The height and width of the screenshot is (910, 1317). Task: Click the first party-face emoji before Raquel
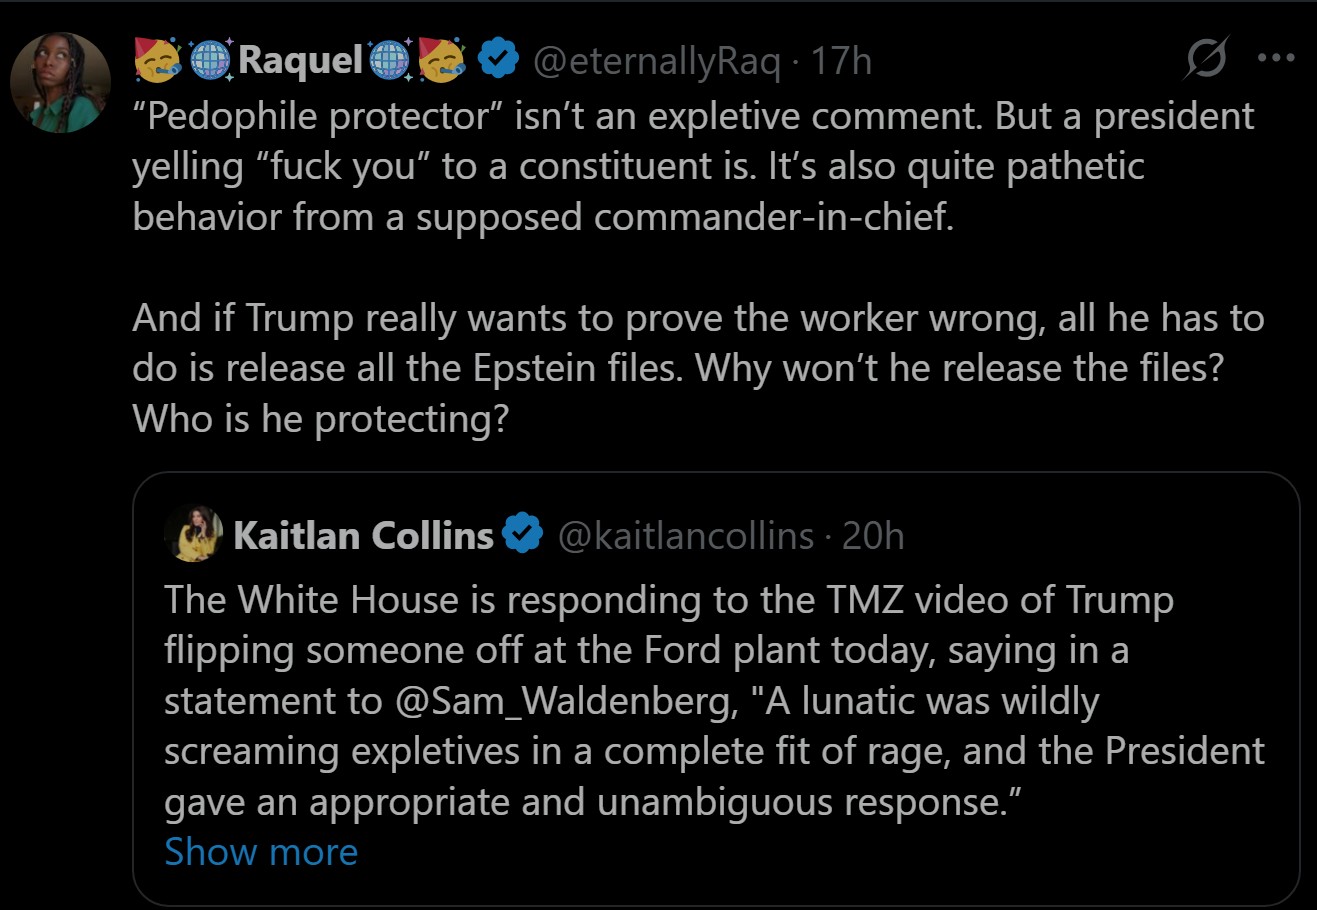click(158, 60)
